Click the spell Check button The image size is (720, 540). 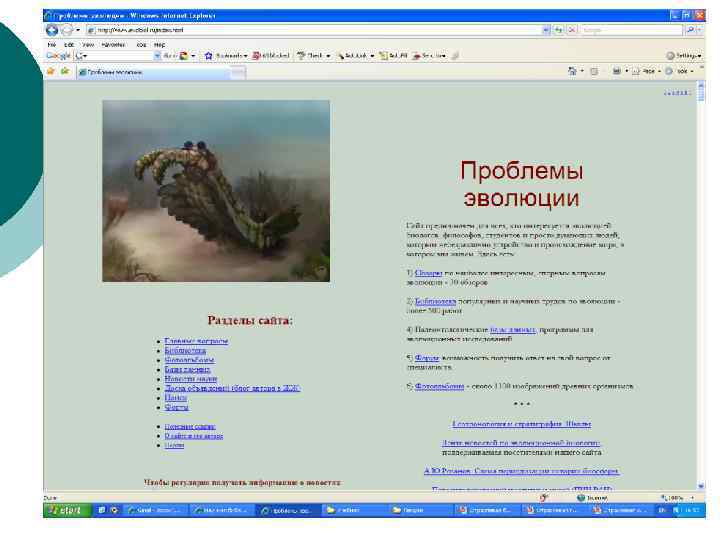coord(309,56)
